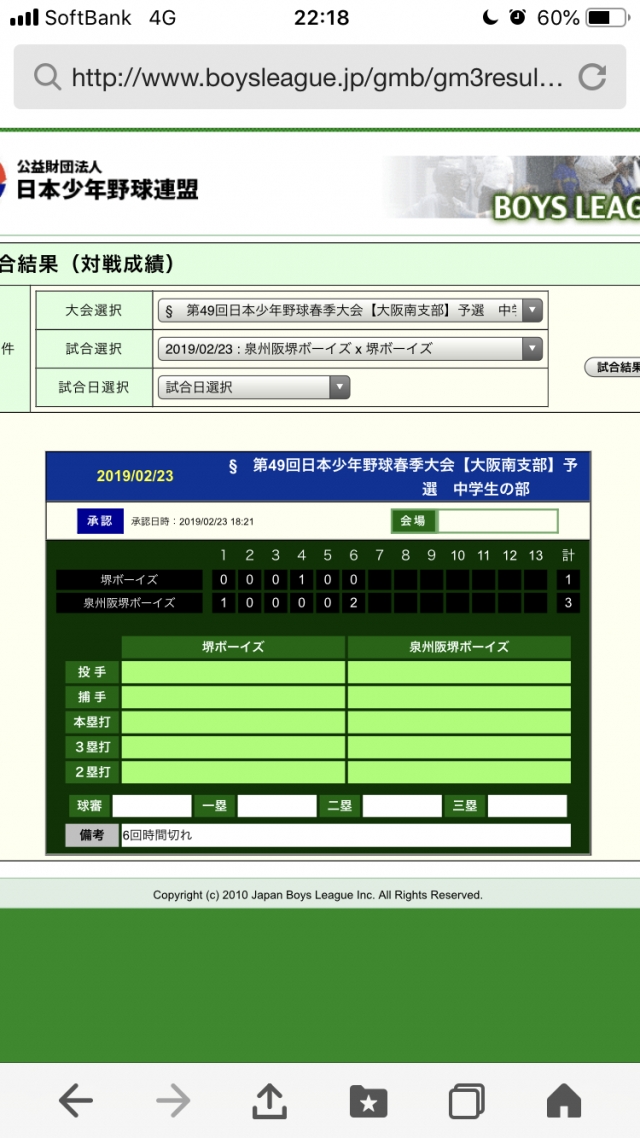
Task: Reload the page with refresh icon
Action: [592, 77]
